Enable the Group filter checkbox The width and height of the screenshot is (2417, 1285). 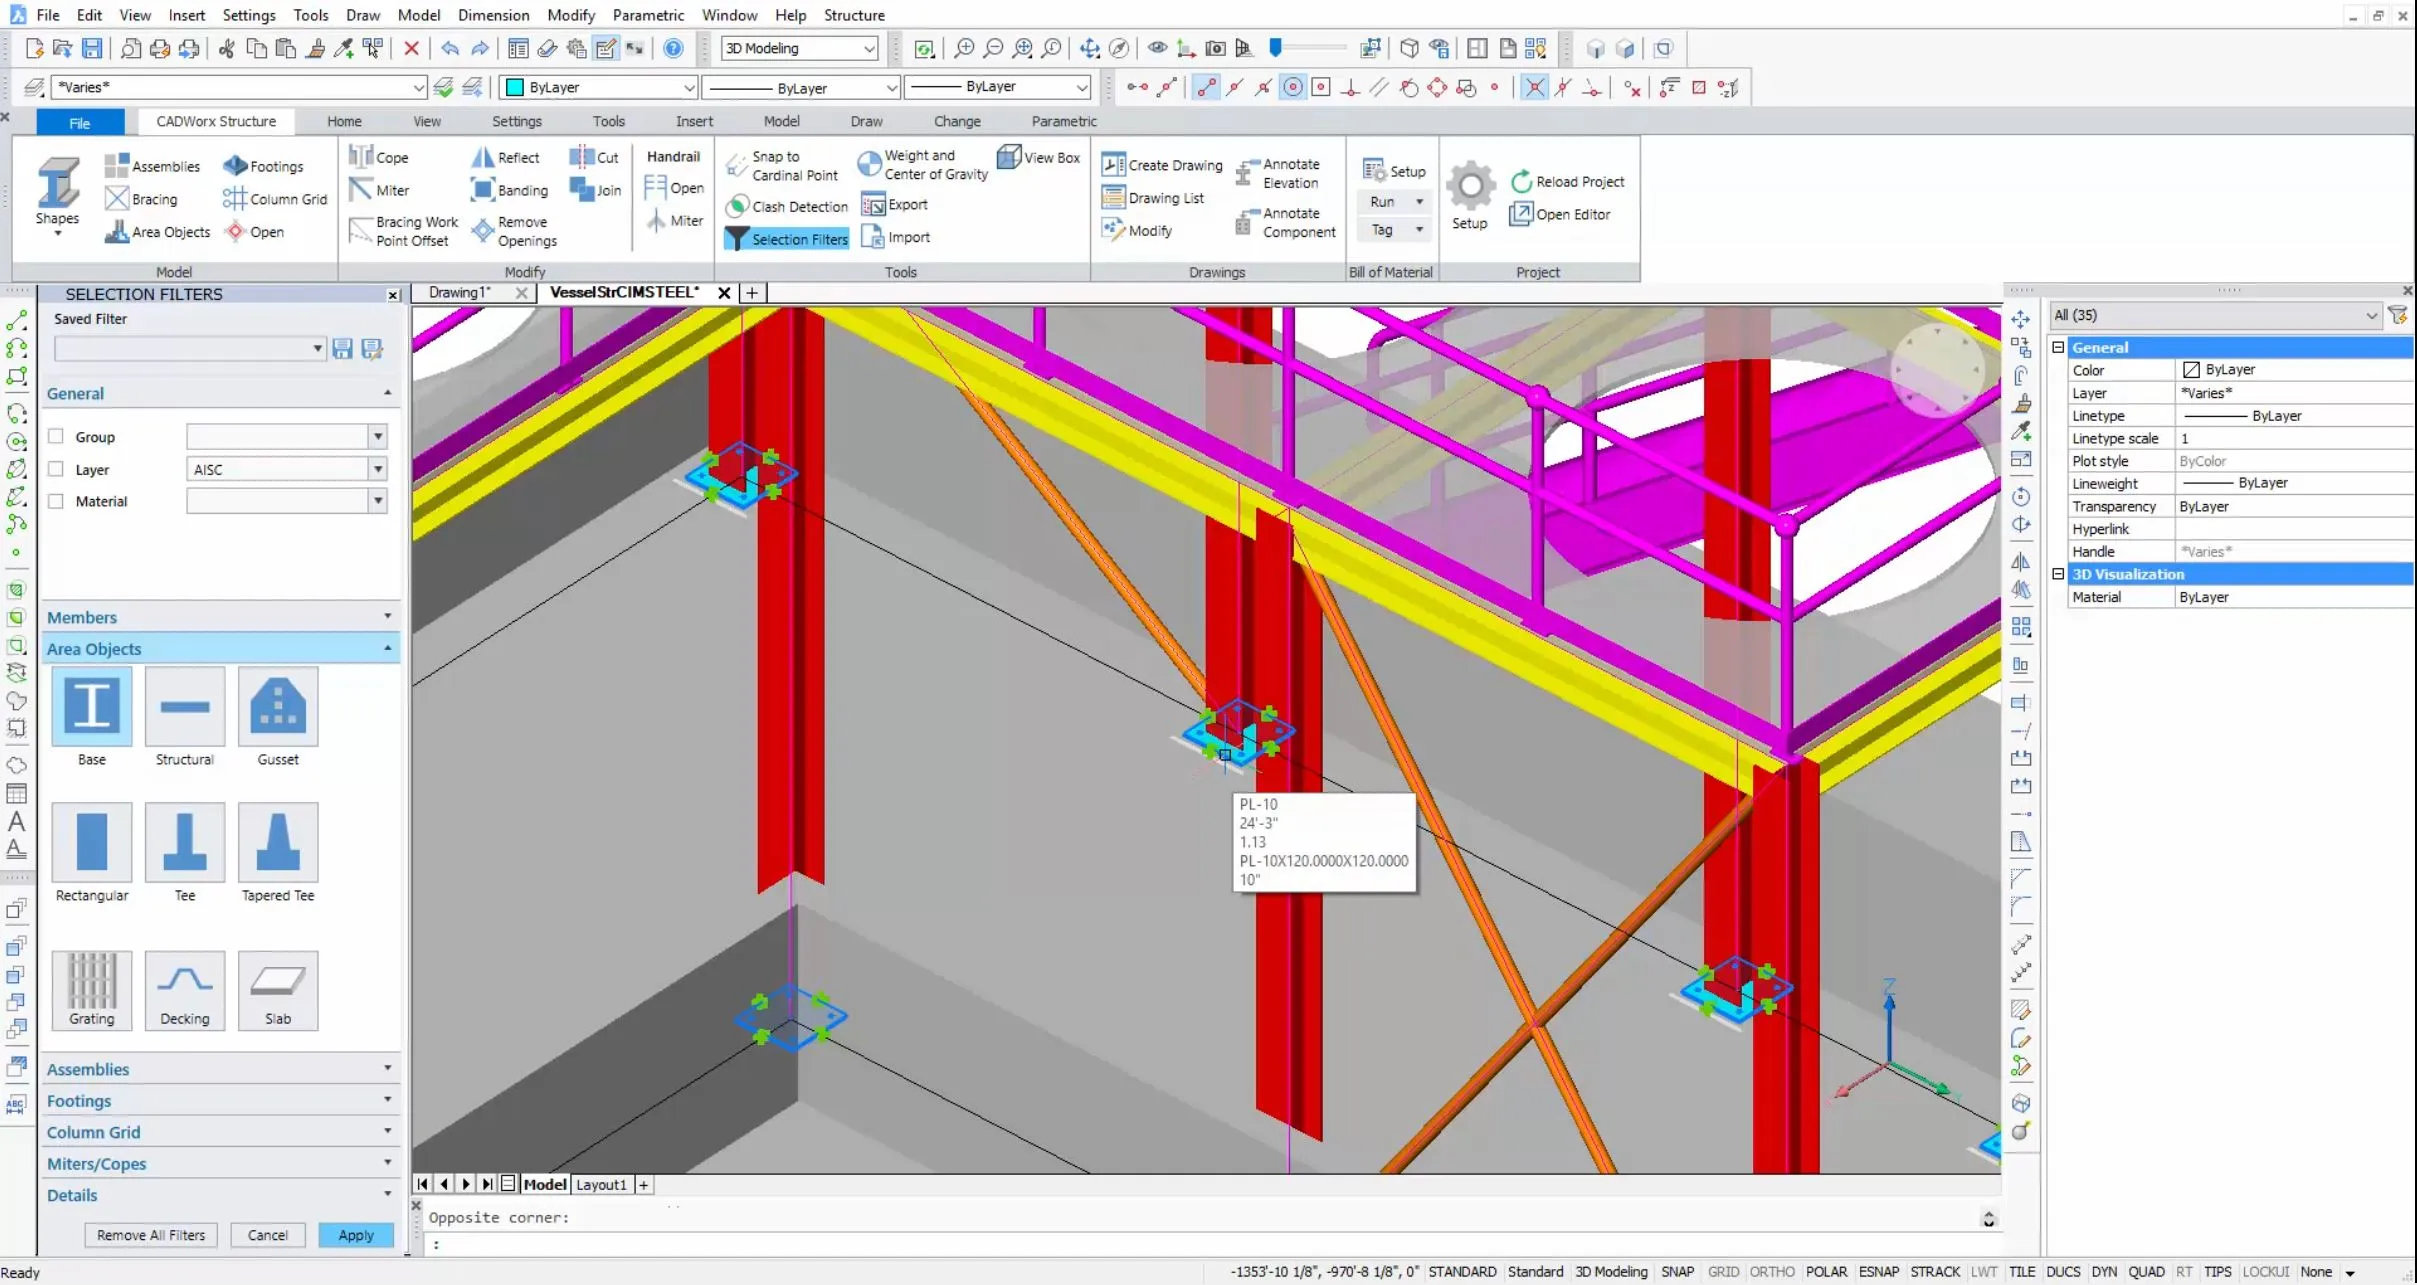click(56, 436)
